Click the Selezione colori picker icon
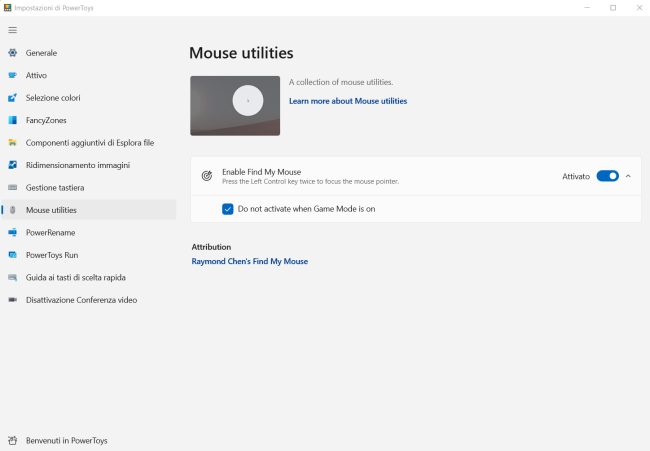This screenshot has width=650, height=451. tap(12, 98)
